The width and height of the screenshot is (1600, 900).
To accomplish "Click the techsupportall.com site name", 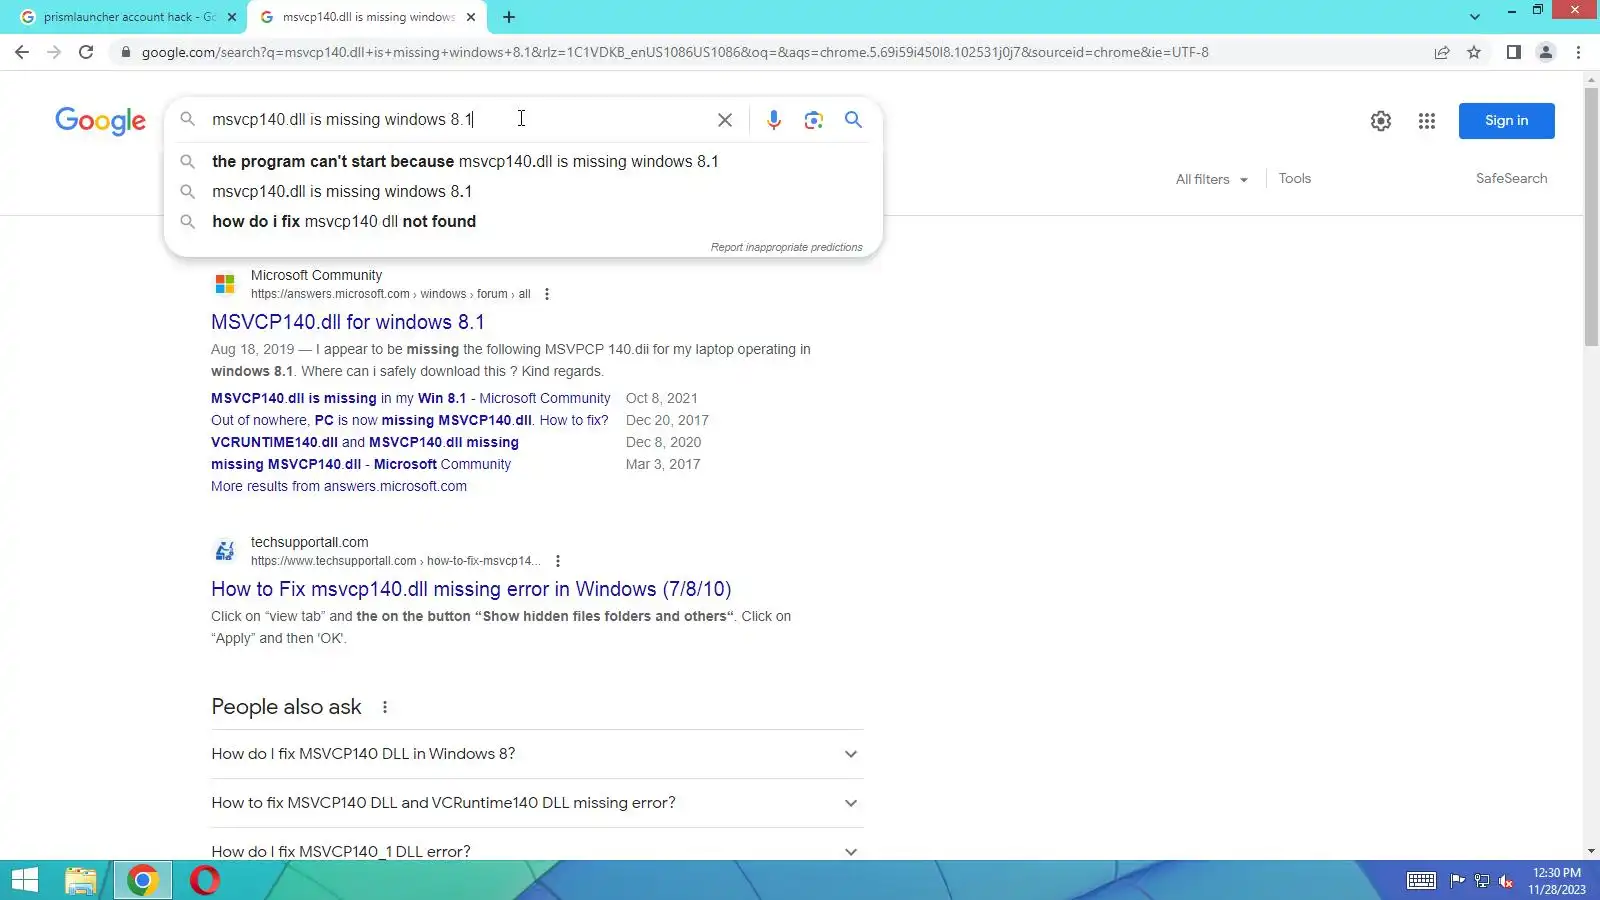I will click(x=309, y=542).
